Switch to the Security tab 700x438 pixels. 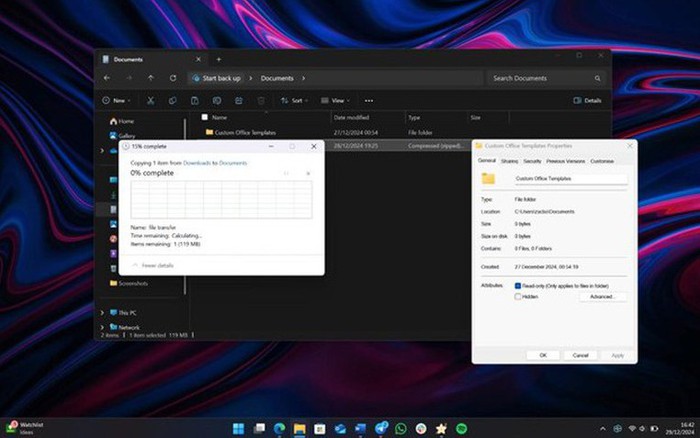click(532, 161)
